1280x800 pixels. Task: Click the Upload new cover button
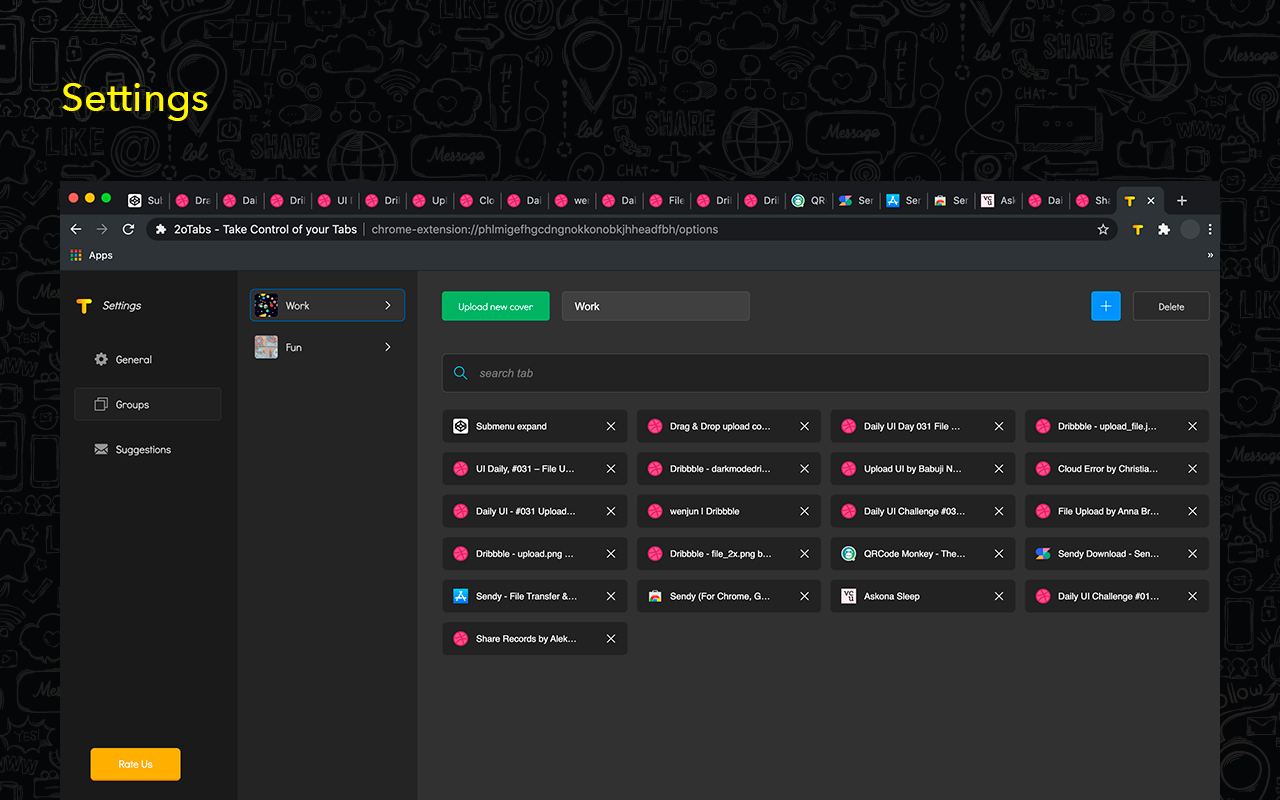pyautogui.click(x=495, y=306)
